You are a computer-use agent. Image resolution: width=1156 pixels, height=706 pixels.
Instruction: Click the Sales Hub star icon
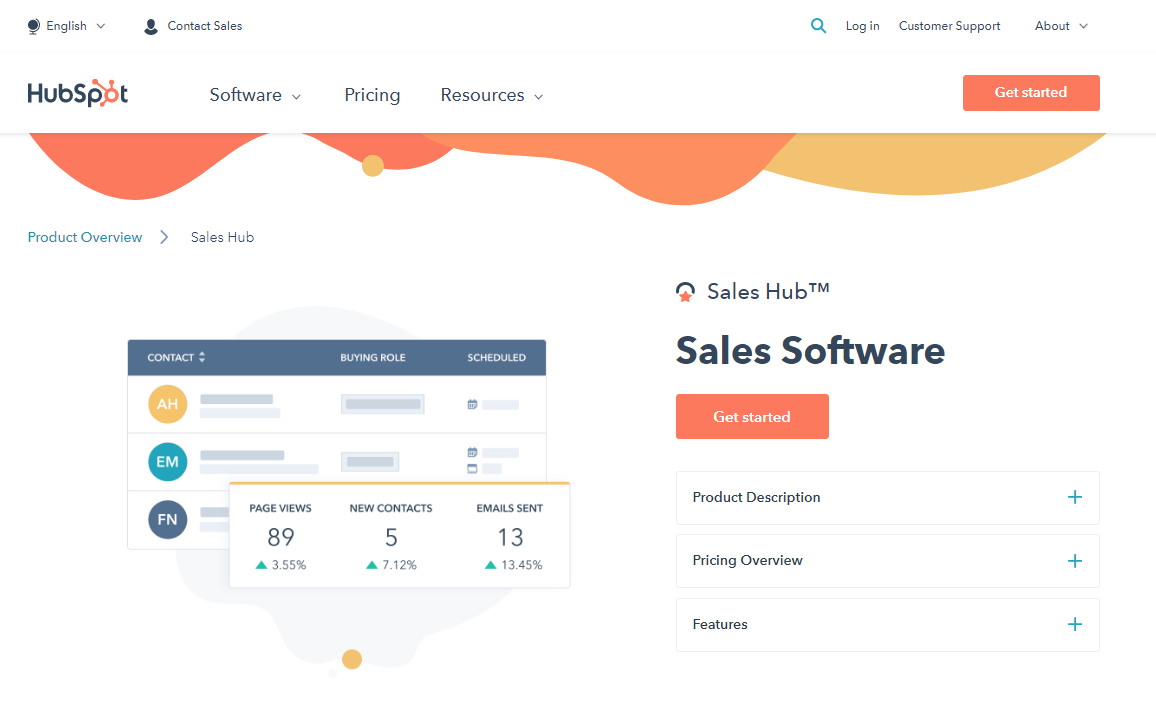coord(686,293)
